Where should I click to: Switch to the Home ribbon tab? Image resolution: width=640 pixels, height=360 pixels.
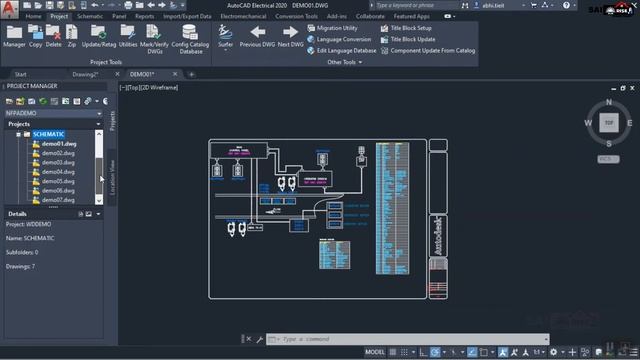(33, 16)
